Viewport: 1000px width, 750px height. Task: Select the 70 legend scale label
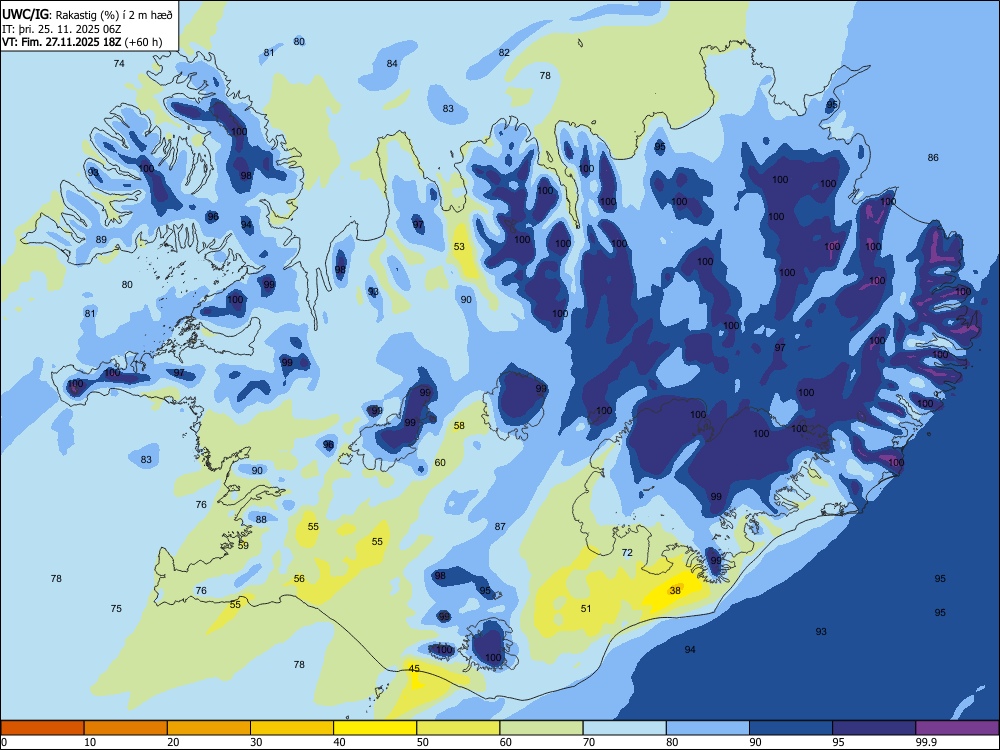pyautogui.click(x=589, y=742)
